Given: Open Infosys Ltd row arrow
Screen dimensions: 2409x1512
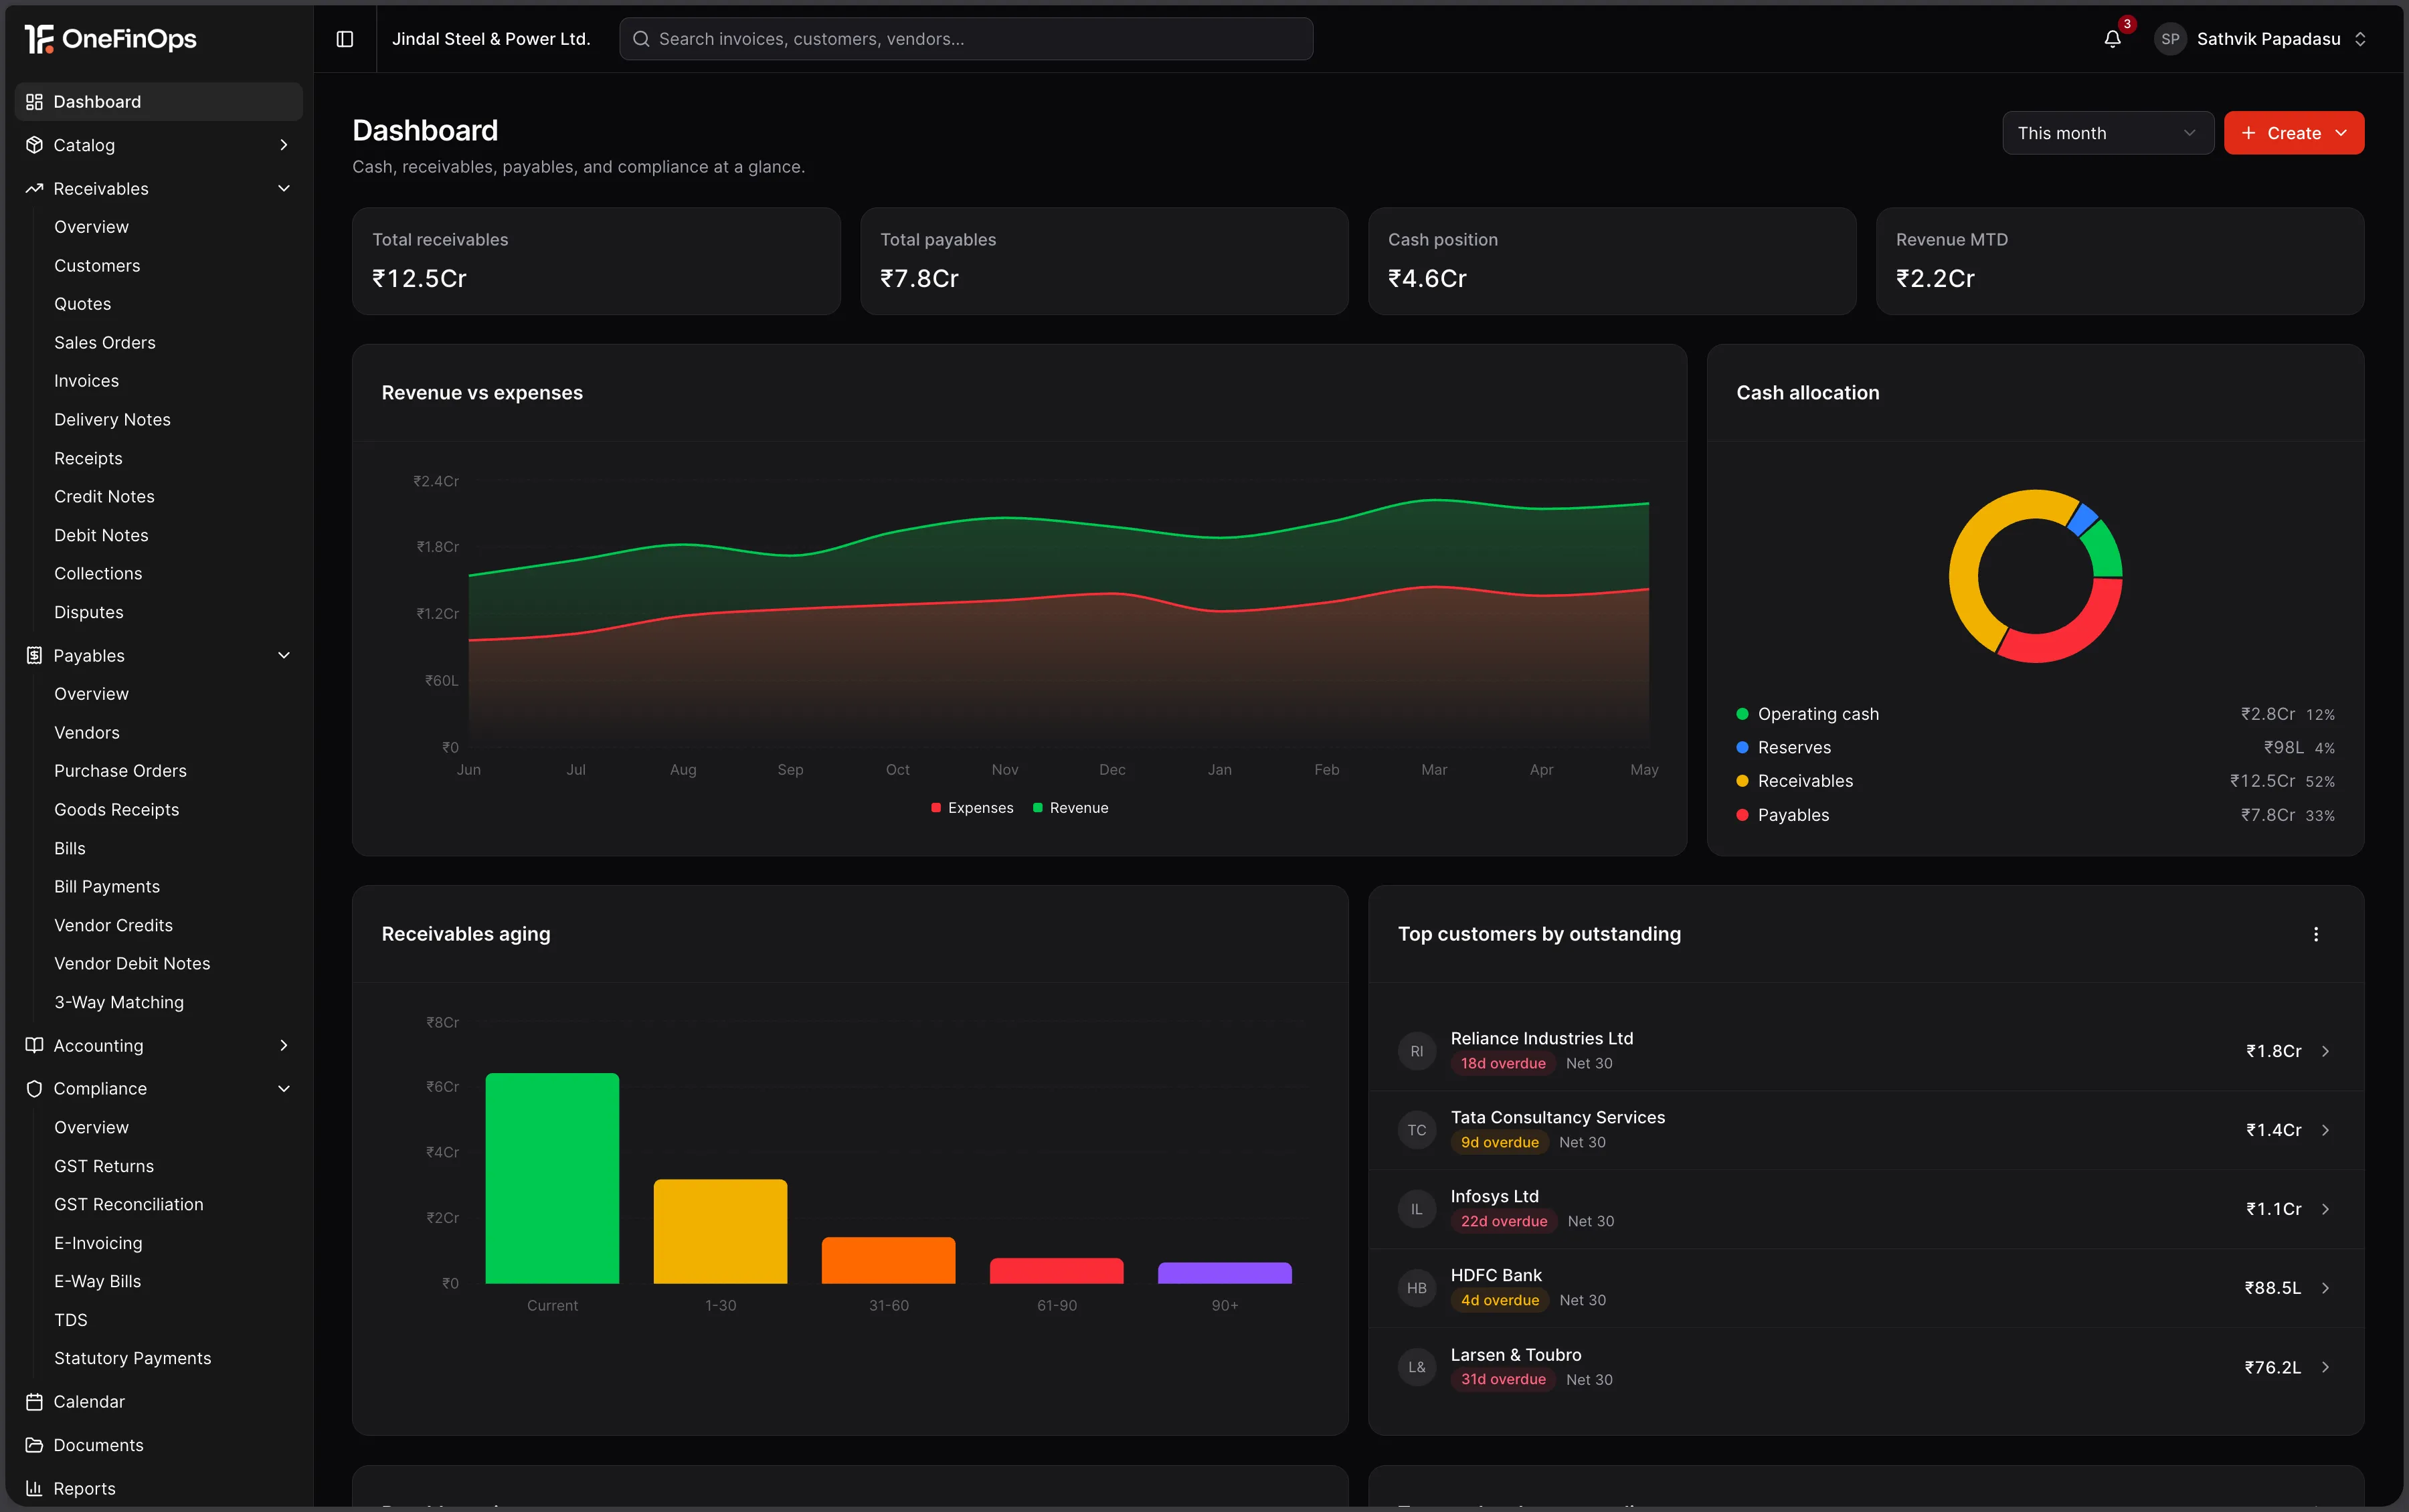Looking at the screenshot, I should pyautogui.click(x=2325, y=1209).
